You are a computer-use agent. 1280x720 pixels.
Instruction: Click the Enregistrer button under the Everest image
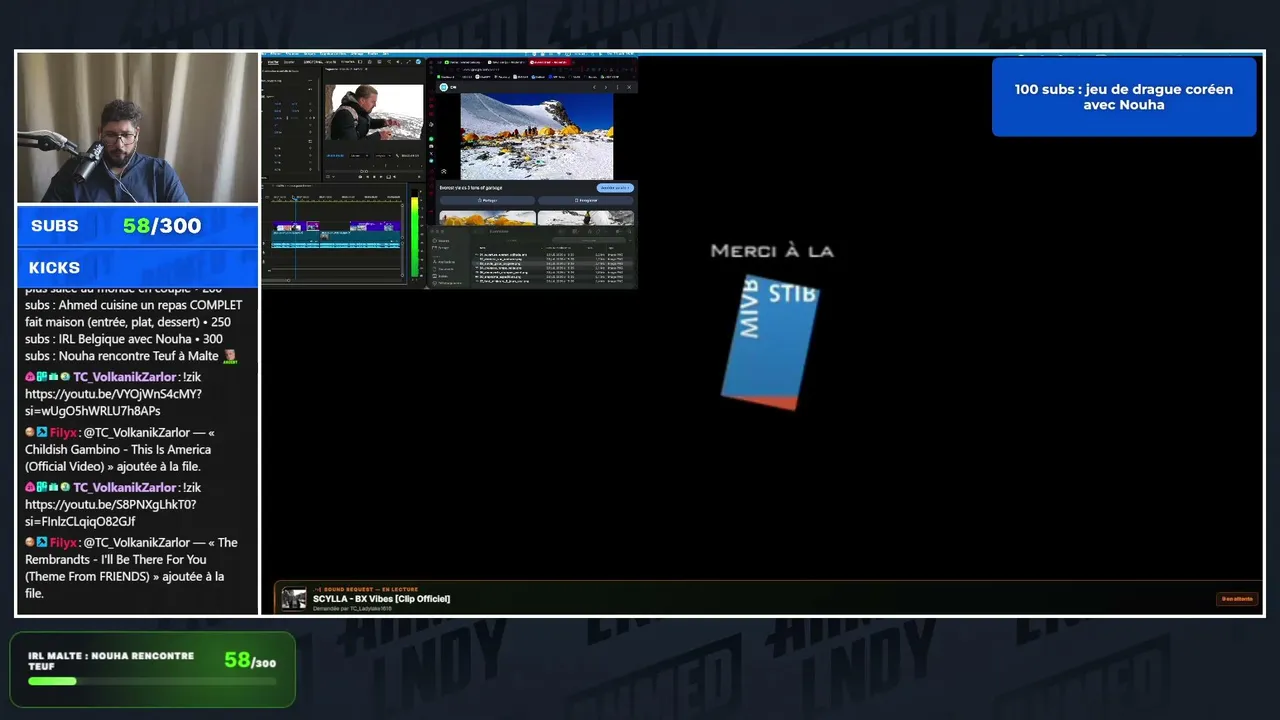coord(587,200)
